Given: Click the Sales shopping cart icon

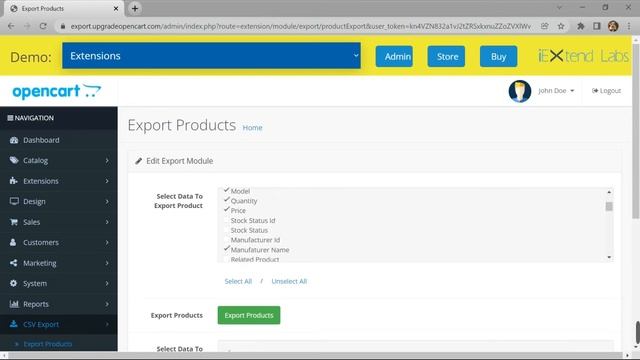Looking at the screenshot, I should (14, 222).
